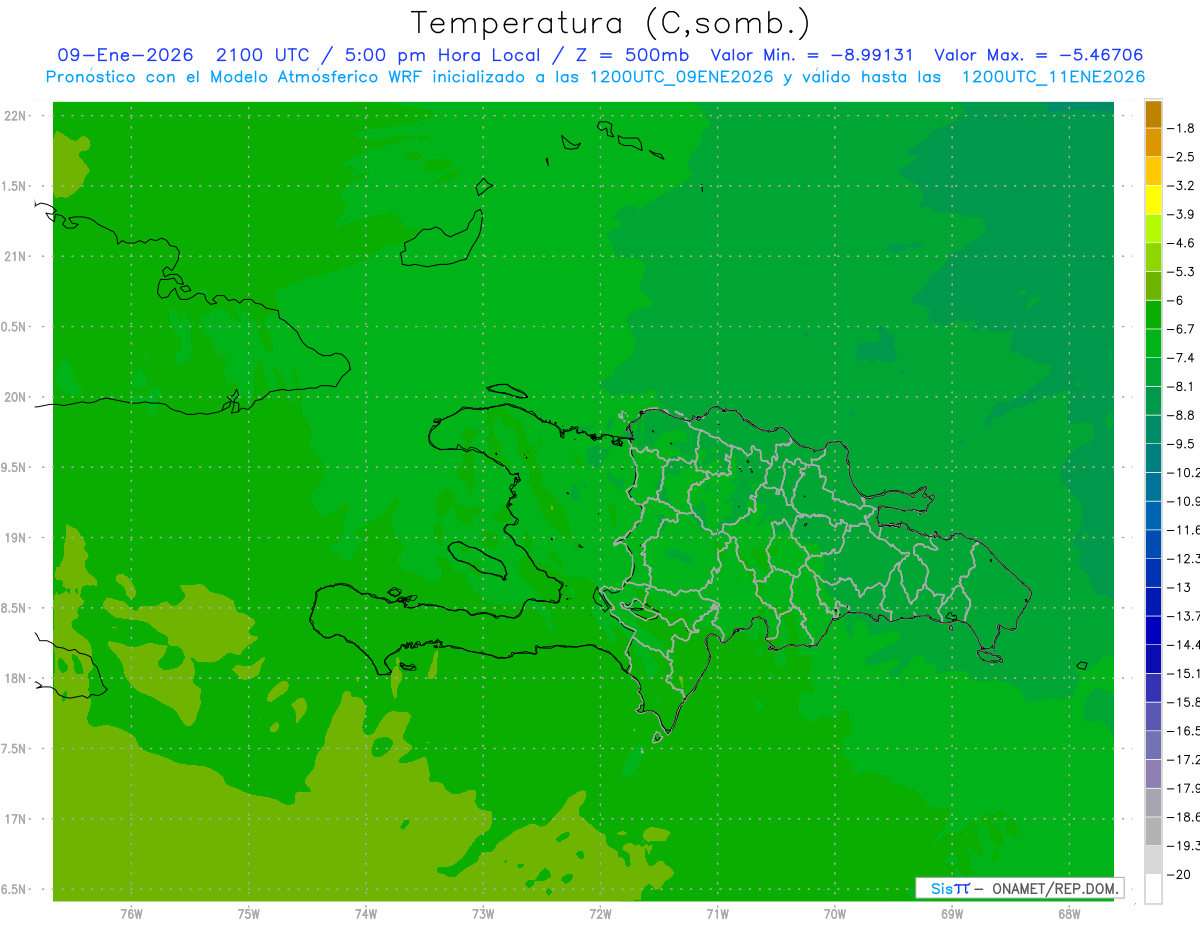Pick the yellow swatch between -3.2 and -3.9
This screenshot has height=927, width=1200.
(1153, 200)
